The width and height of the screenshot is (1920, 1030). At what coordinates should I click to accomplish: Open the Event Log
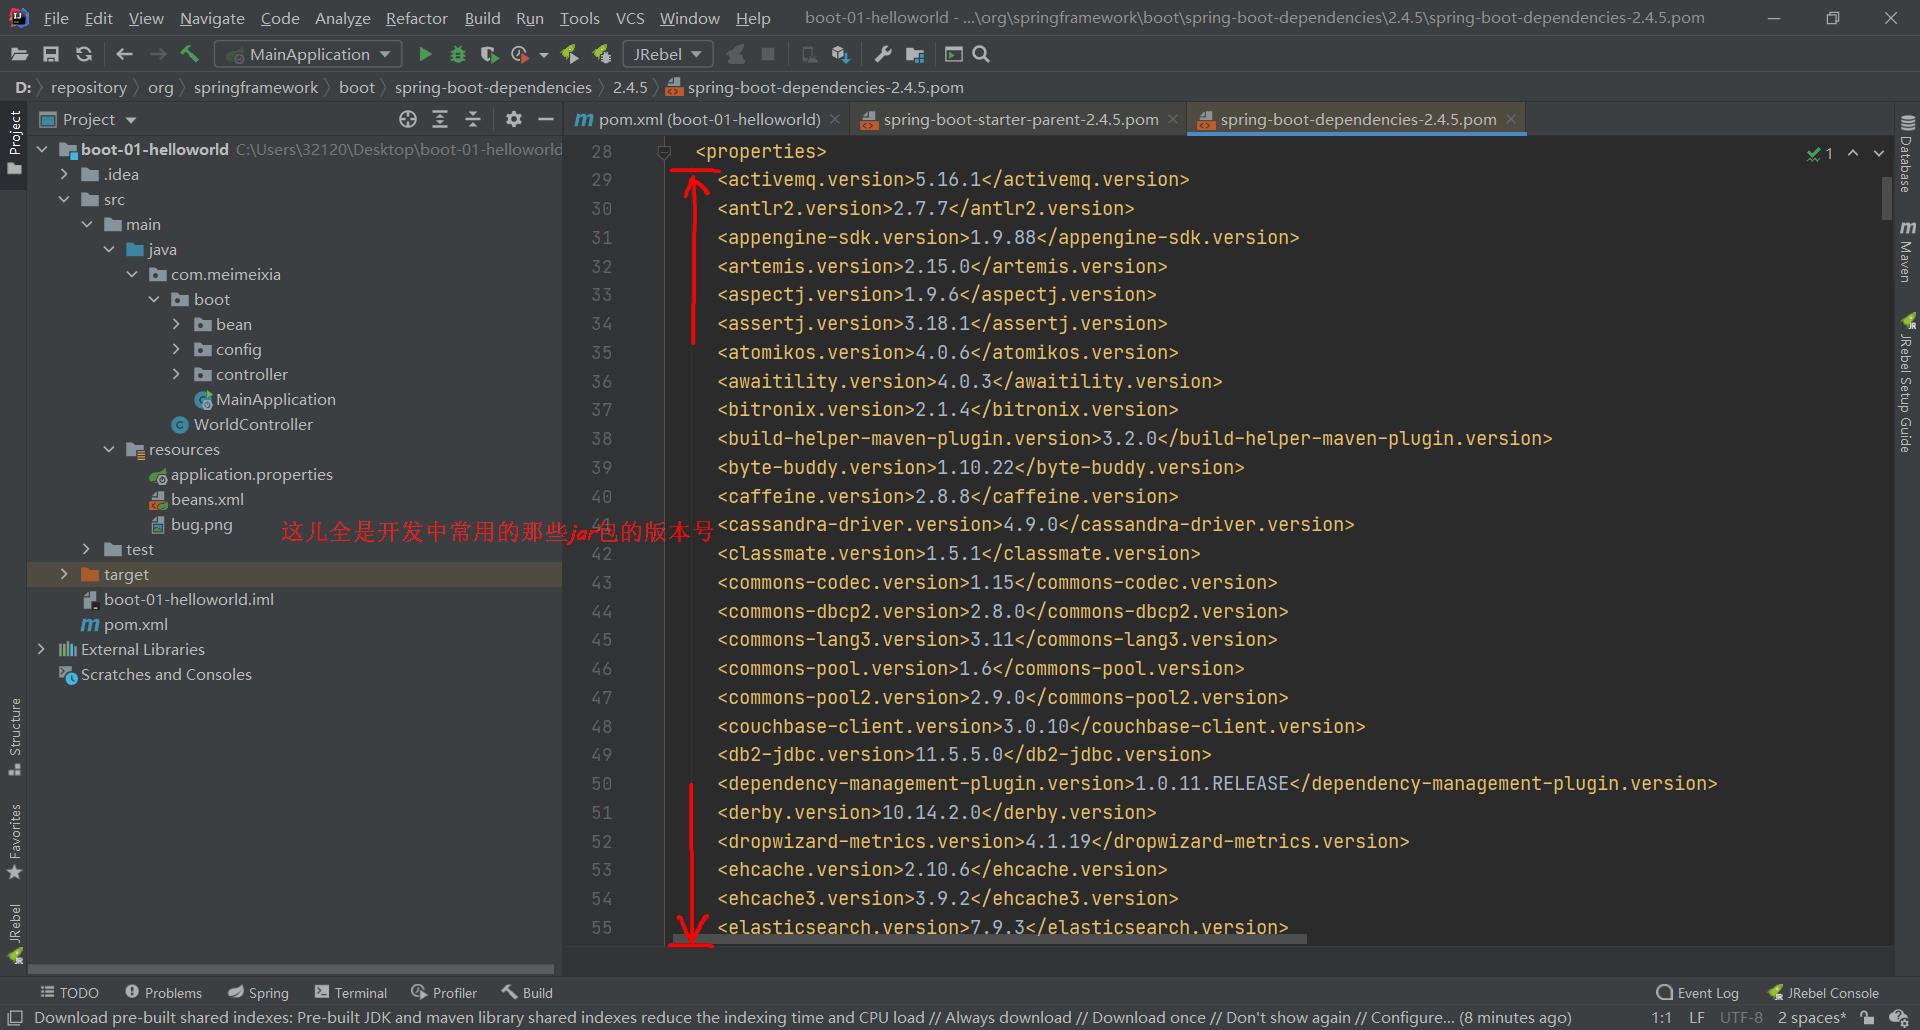tap(1697, 992)
